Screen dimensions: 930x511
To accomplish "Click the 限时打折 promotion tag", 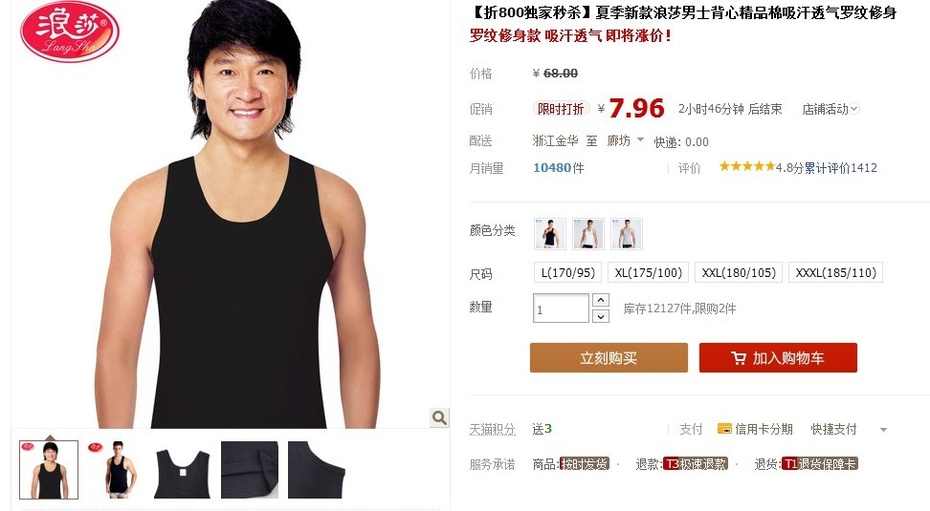I will (560, 108).
